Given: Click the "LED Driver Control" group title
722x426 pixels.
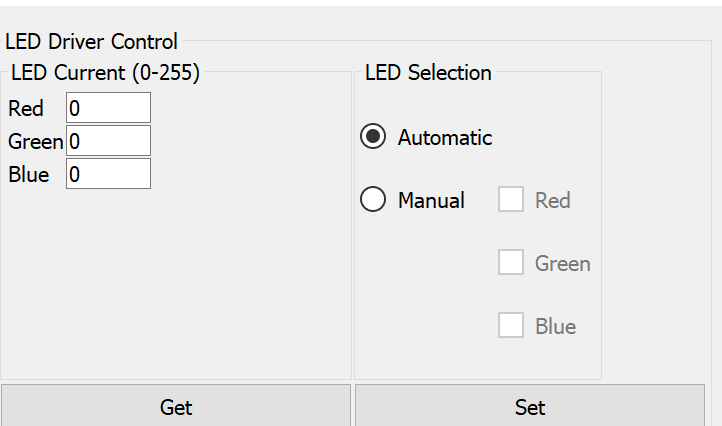Looking at the screenshot, I should click(x=91, y=42).
